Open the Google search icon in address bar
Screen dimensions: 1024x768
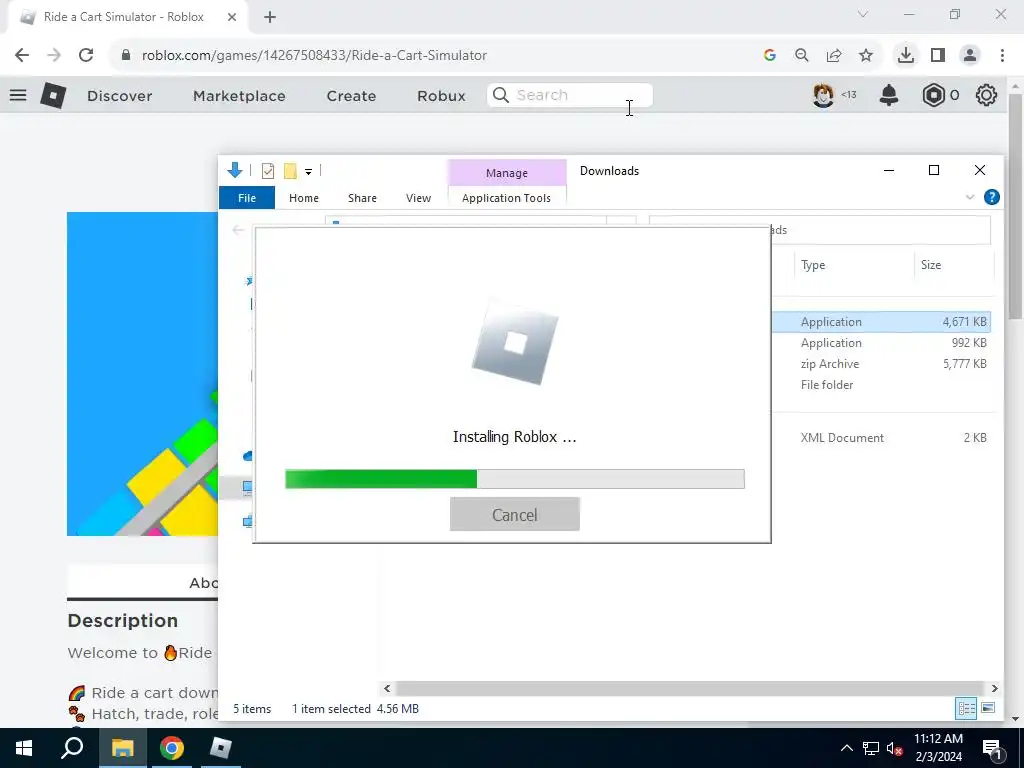[x=770, y=56]
